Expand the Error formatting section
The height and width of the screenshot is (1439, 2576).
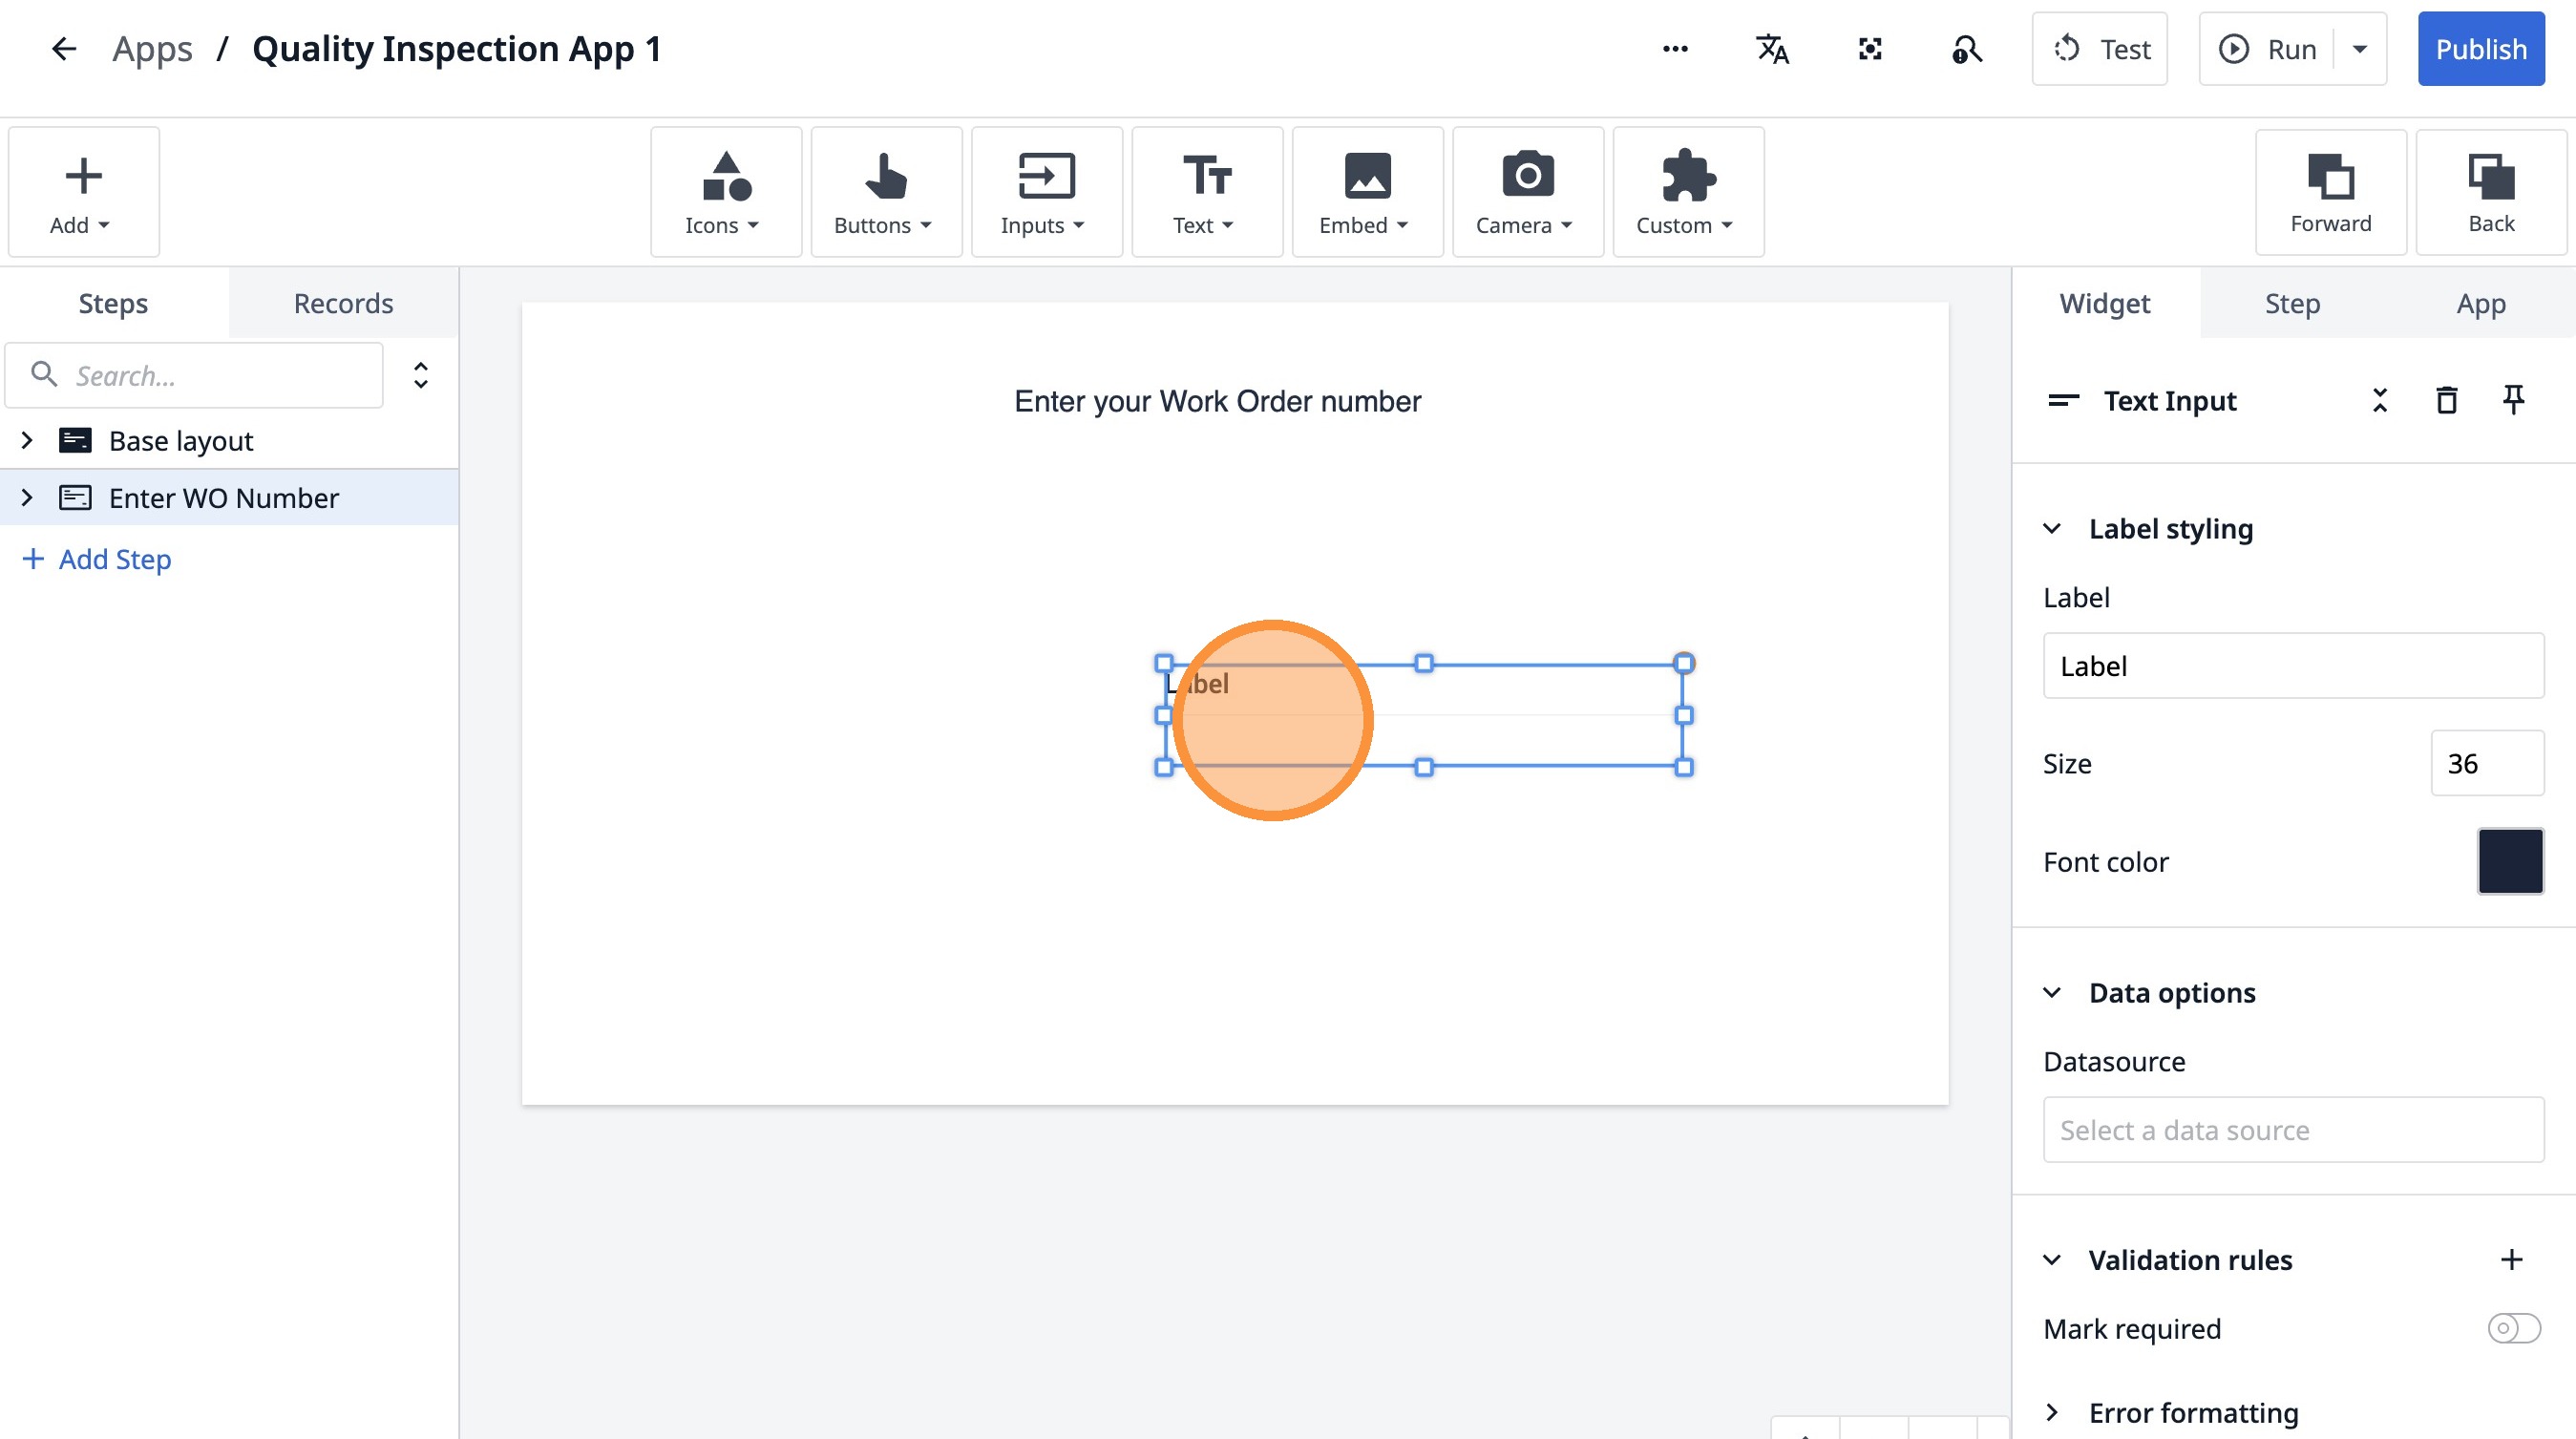[2052, 1412]
